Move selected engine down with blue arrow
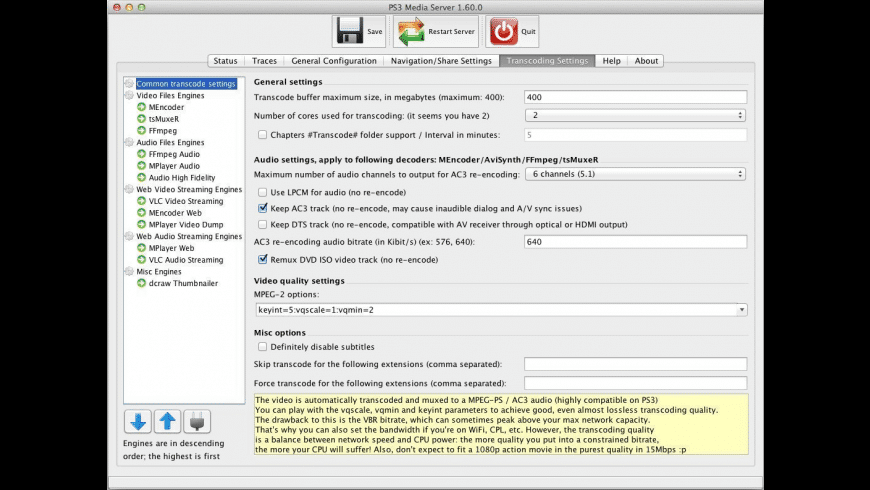Screen dimensions: 870x490 coord(138,422)
